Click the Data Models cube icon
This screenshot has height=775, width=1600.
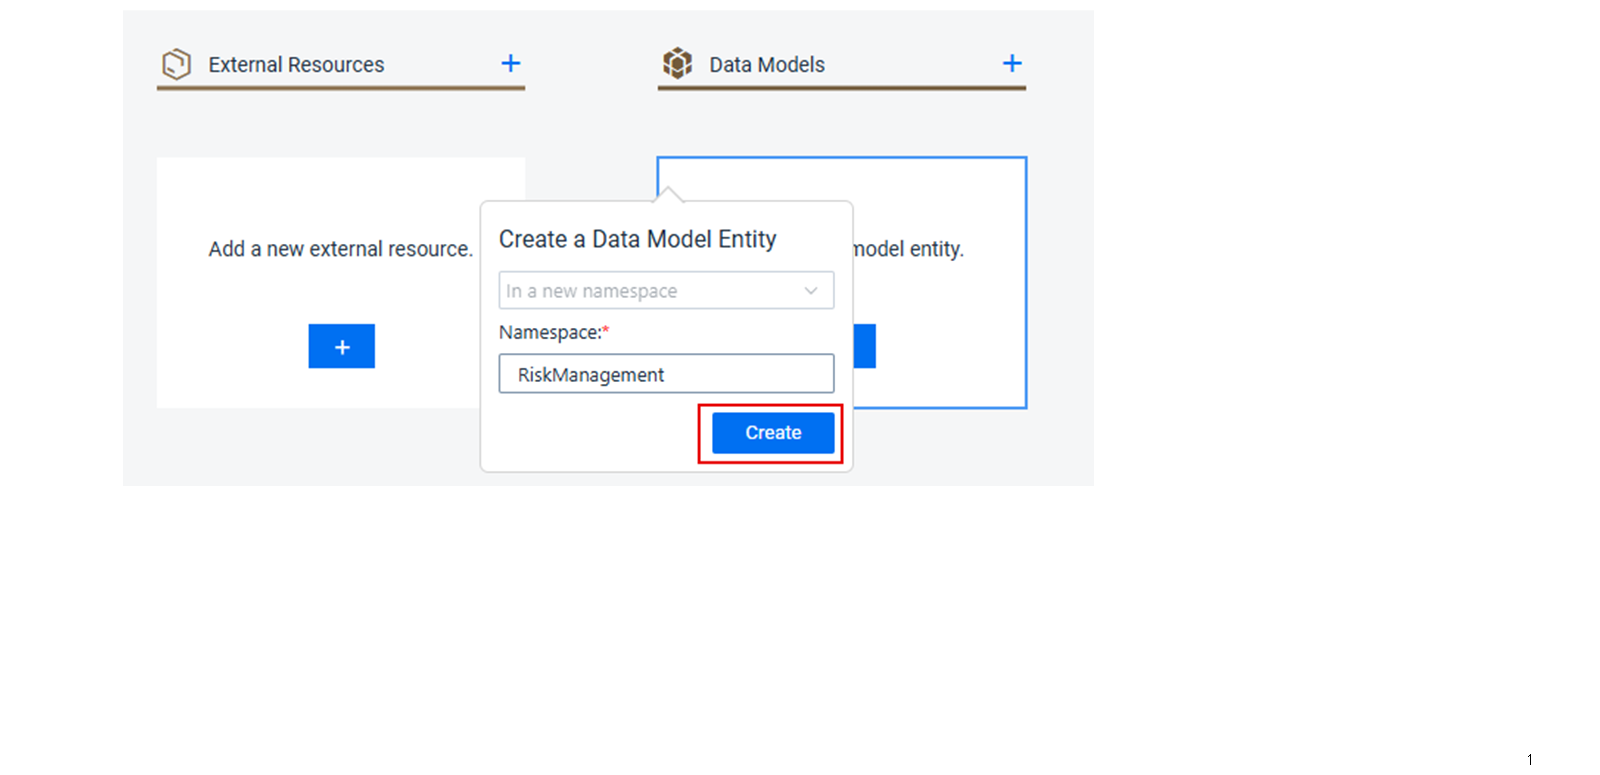pyautogui.click(x=678, y=63)
